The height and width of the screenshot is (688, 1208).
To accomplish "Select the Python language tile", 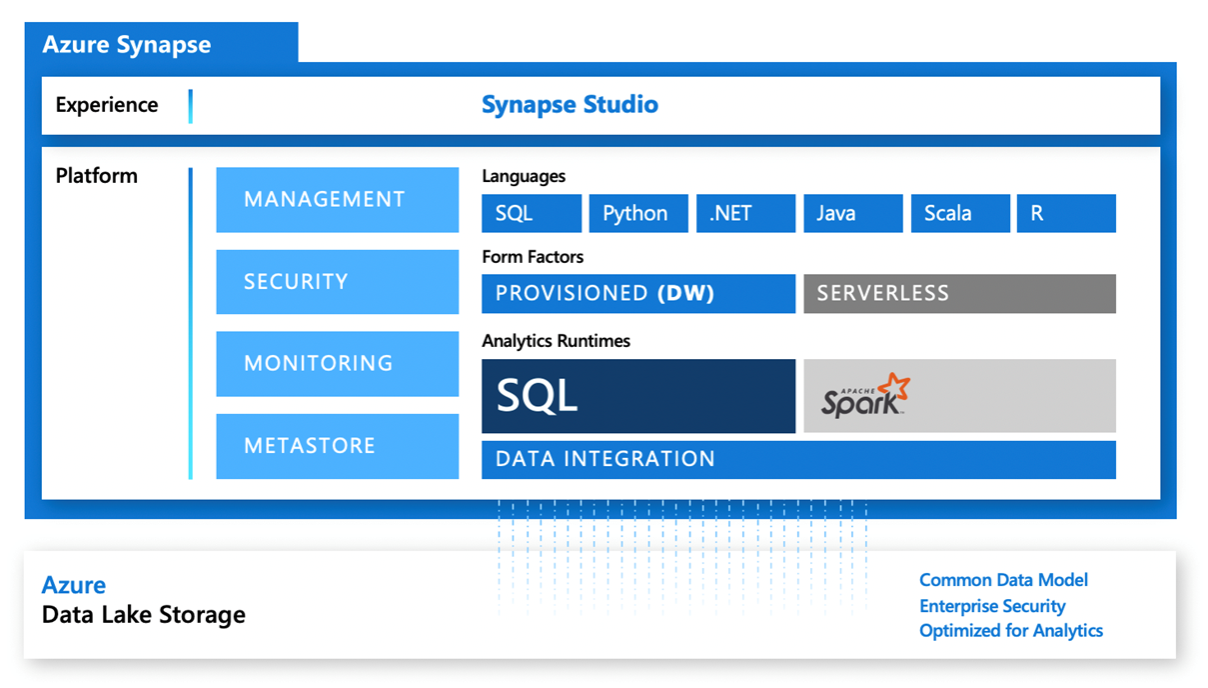I will click(637, 213).
